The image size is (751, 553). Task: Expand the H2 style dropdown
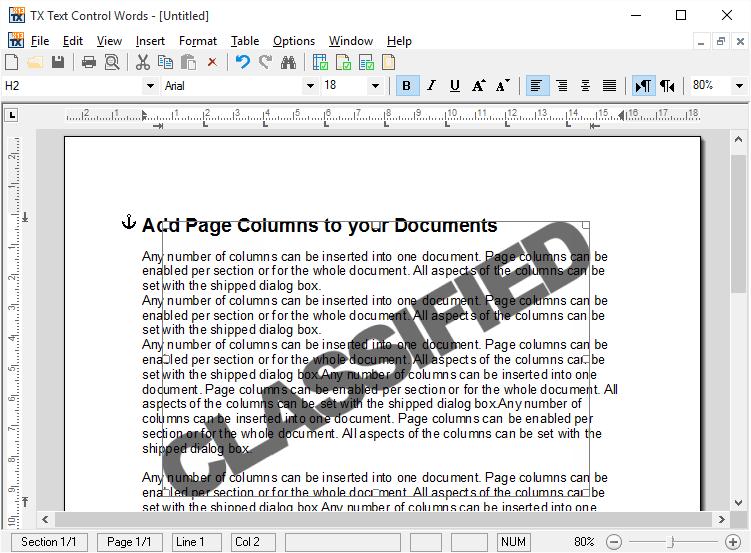point(150,86)
